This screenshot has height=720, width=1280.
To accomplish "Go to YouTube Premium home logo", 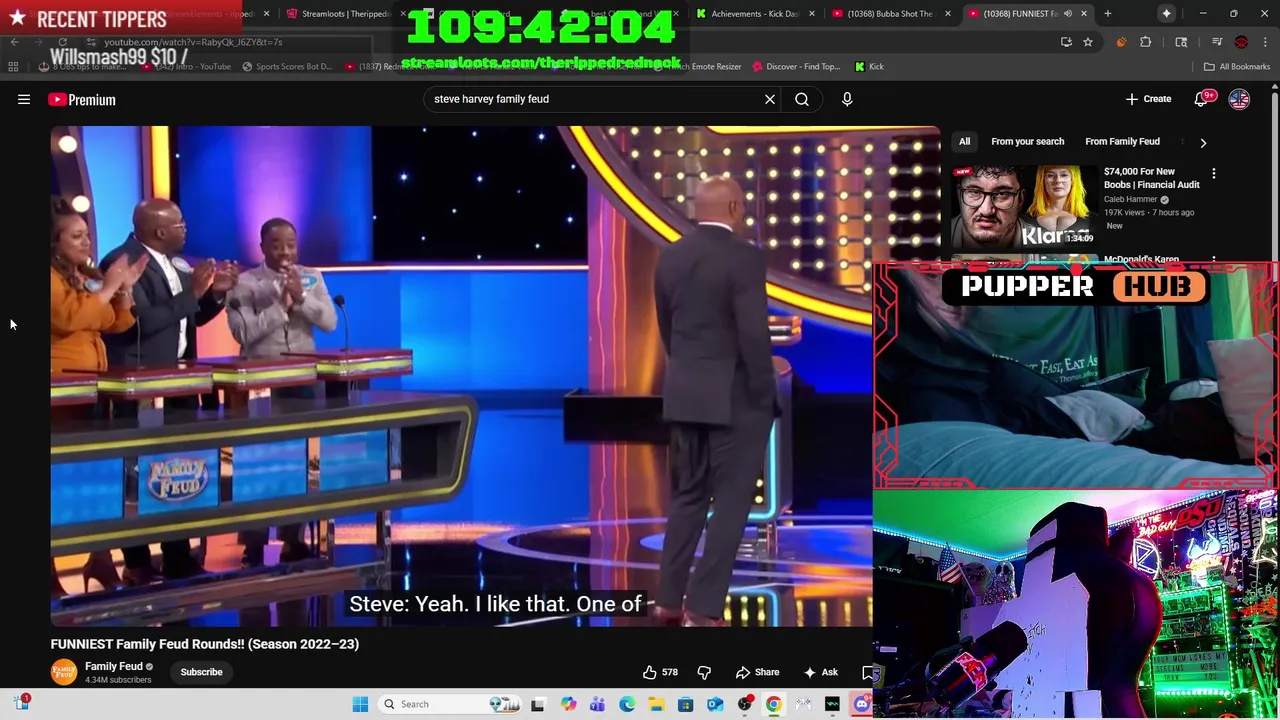I will 82,99.
